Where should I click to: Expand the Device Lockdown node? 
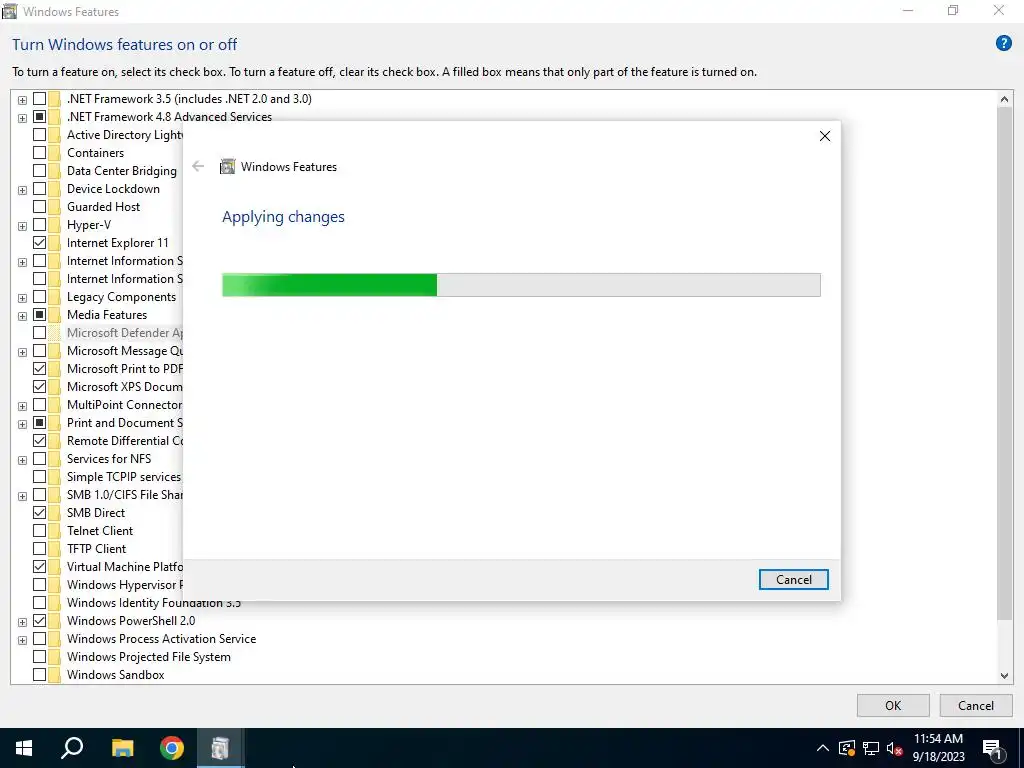[22, 190]
